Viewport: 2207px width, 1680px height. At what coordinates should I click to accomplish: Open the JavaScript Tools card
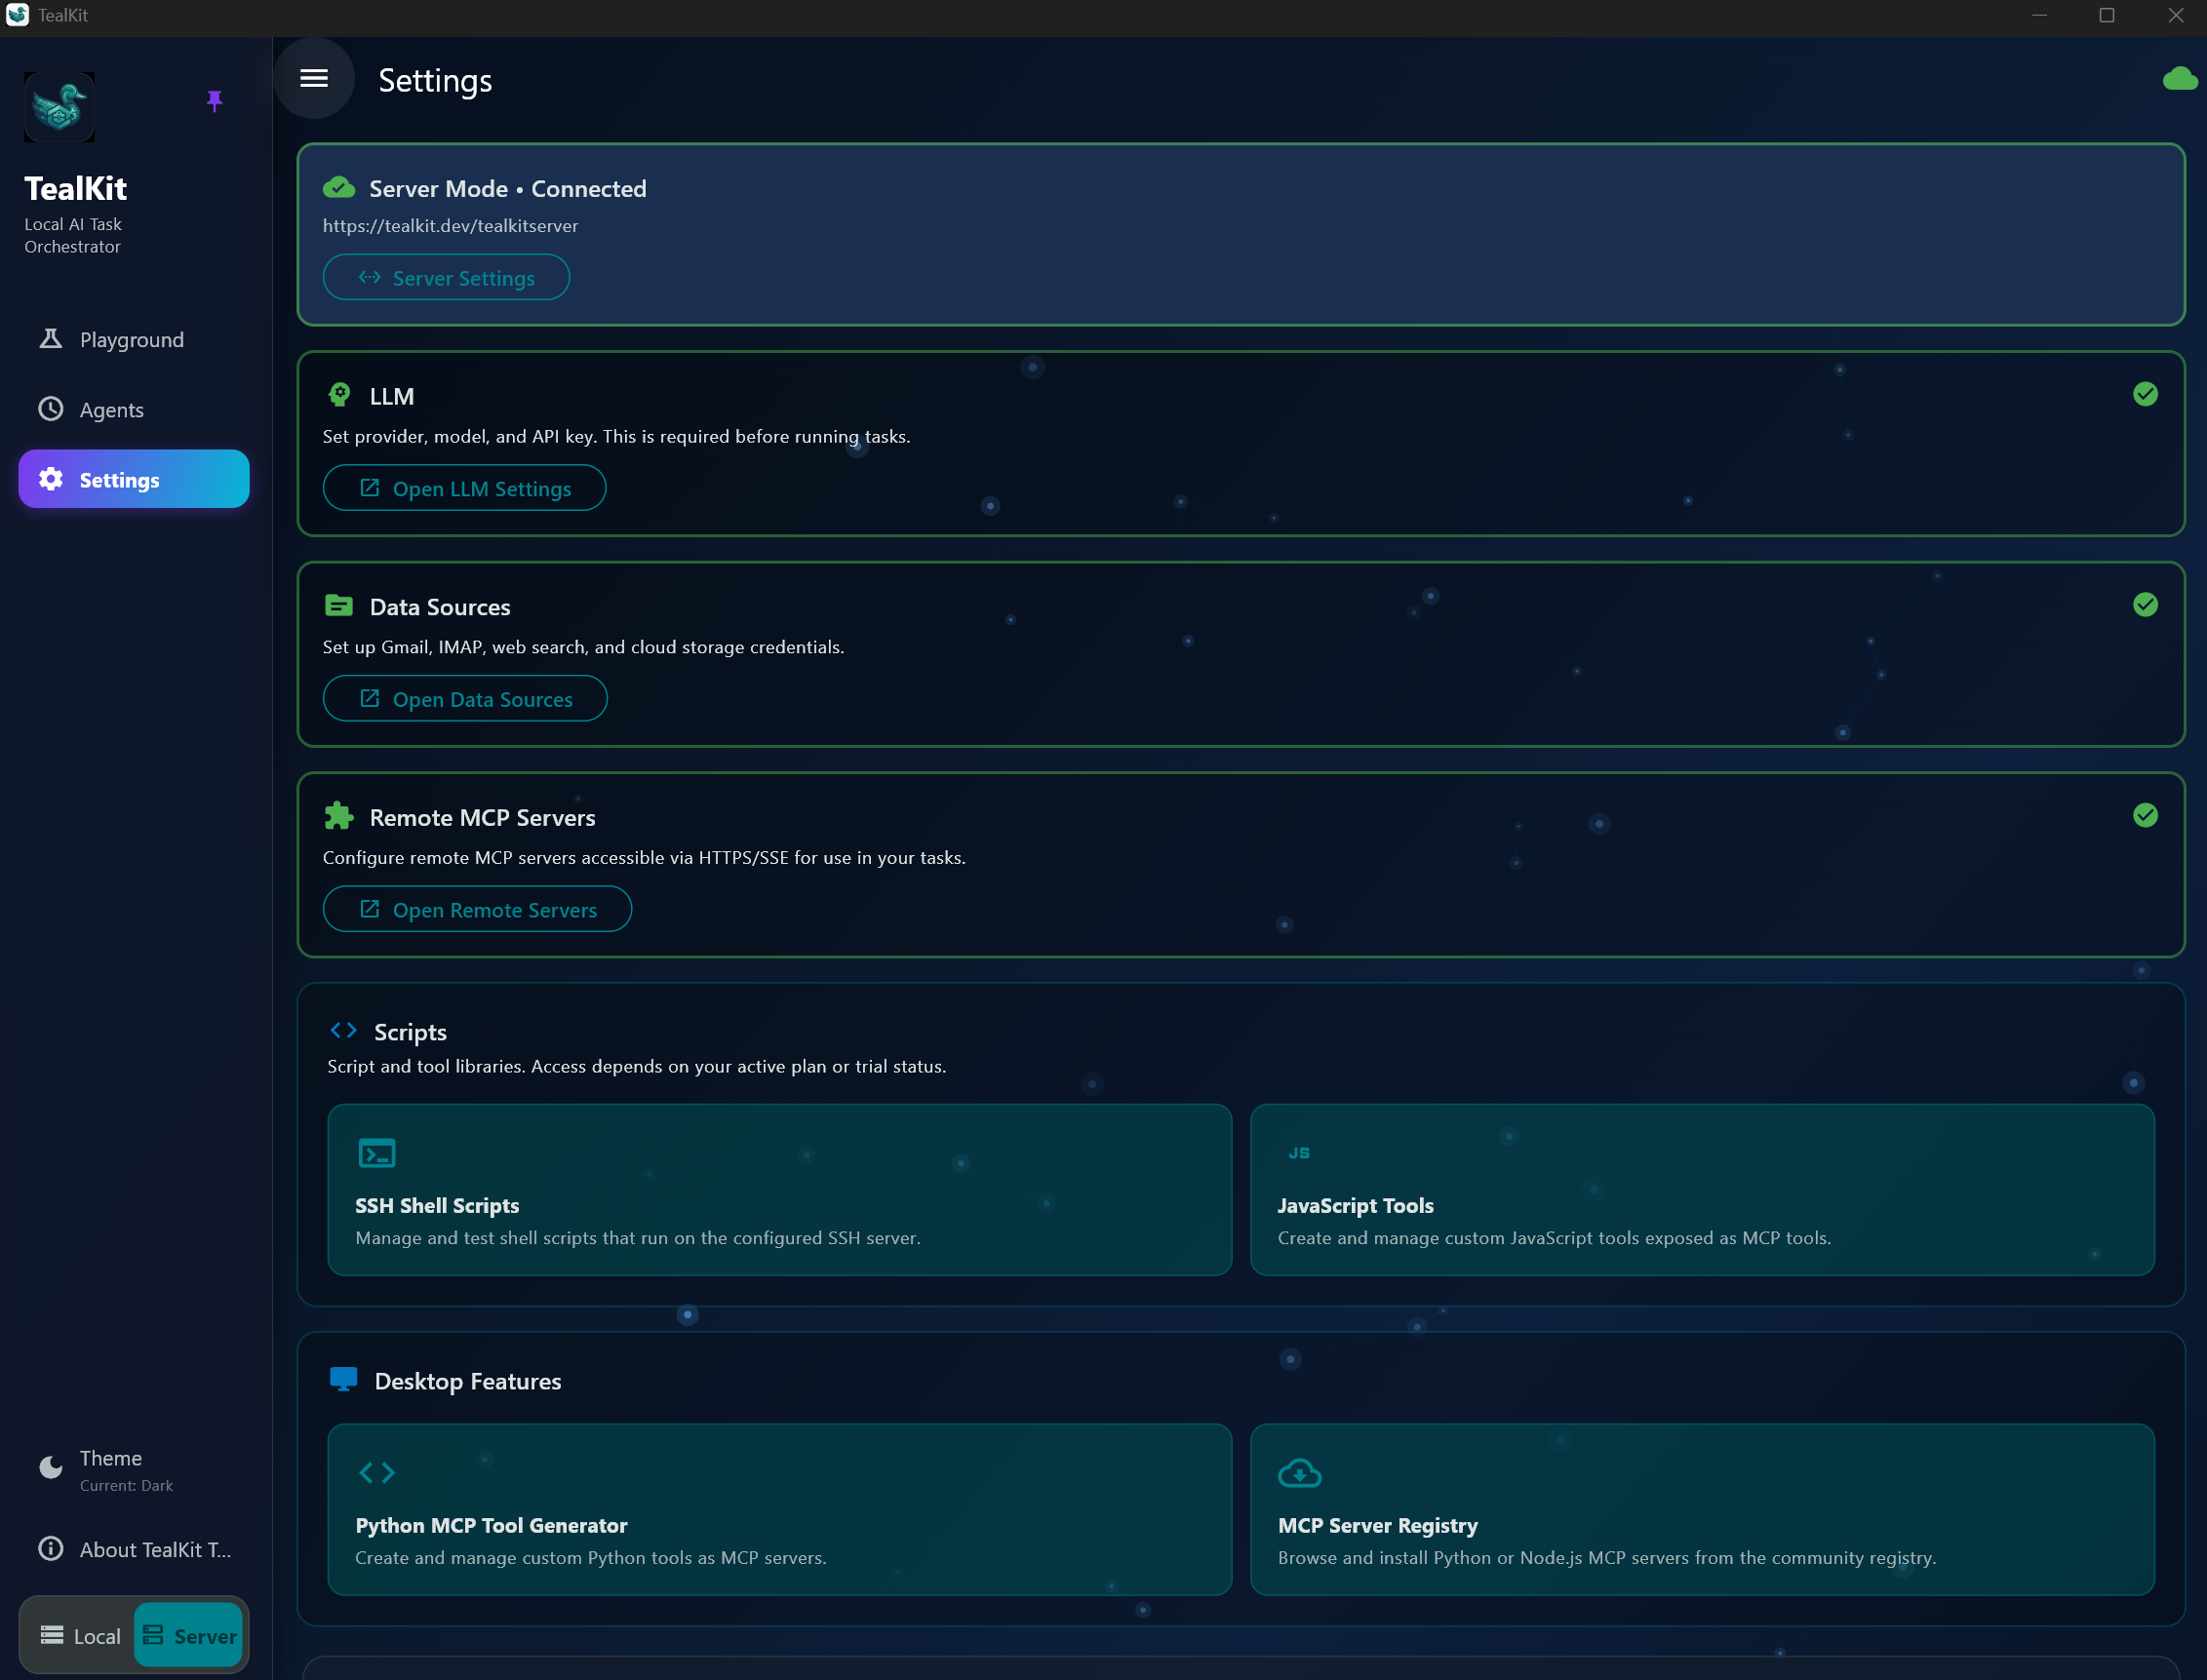click(x=1702, y=1190)
